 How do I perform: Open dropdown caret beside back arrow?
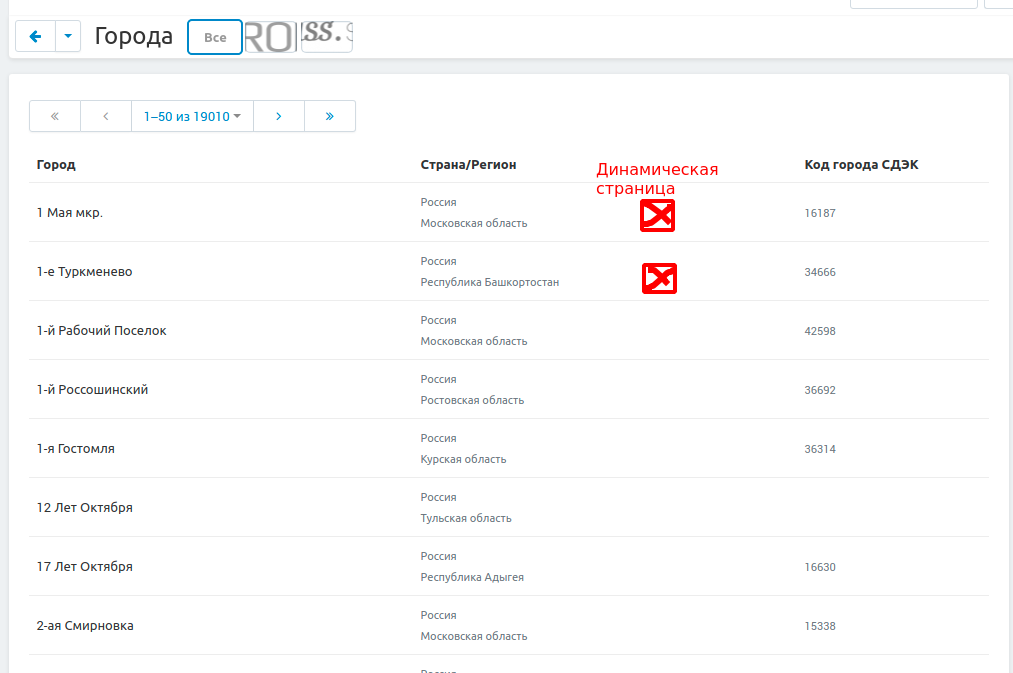point(67,37)
